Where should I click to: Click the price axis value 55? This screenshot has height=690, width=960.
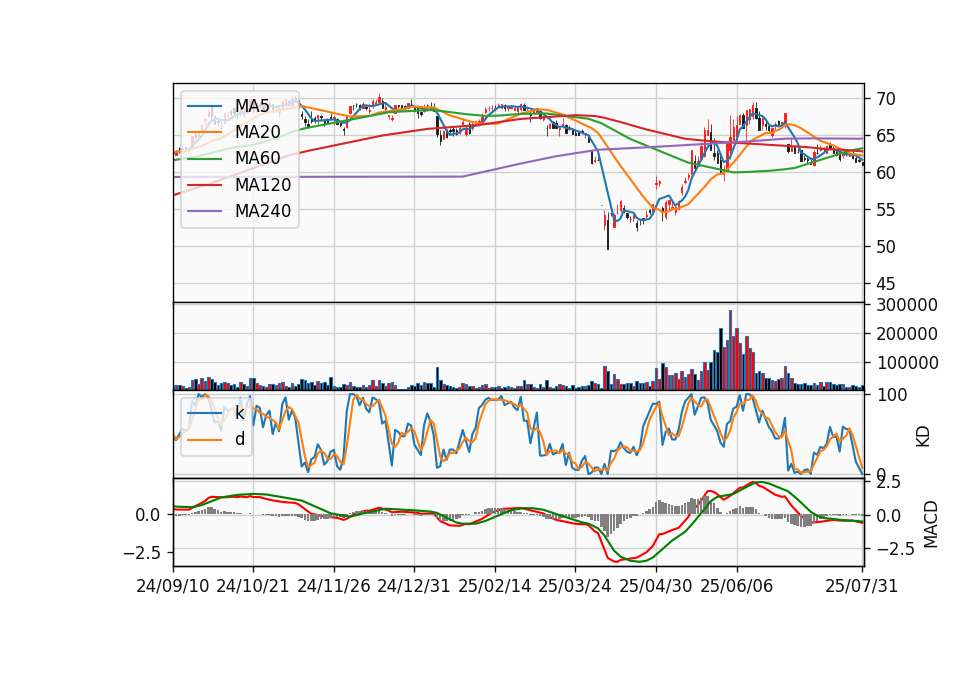click(x=885, y=210)
